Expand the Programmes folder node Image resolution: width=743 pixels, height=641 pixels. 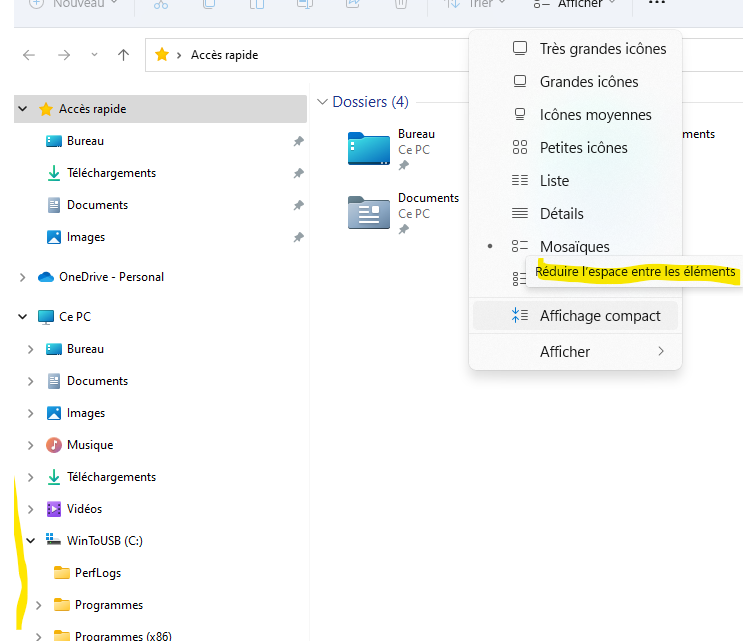(x=38, y=605)
